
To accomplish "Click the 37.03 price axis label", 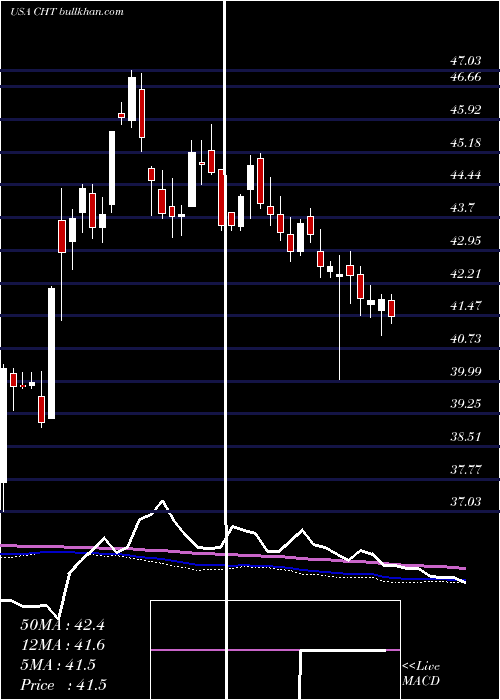I will click(465, 502).
